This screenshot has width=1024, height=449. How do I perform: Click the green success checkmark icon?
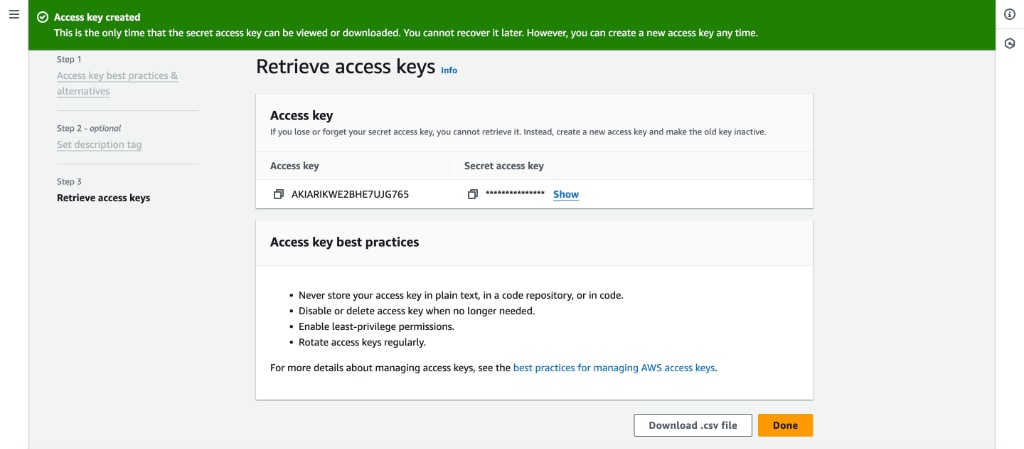click(43, 18)
